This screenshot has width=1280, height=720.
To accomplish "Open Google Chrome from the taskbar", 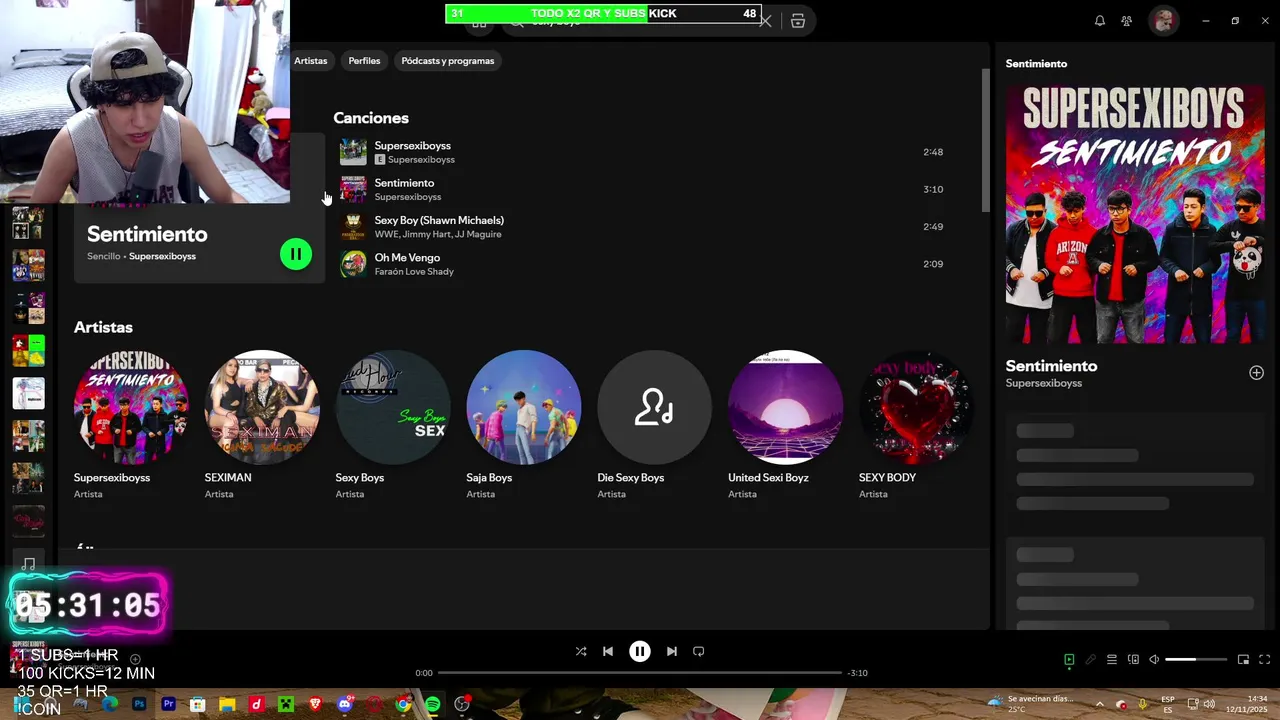I will 403,704.
